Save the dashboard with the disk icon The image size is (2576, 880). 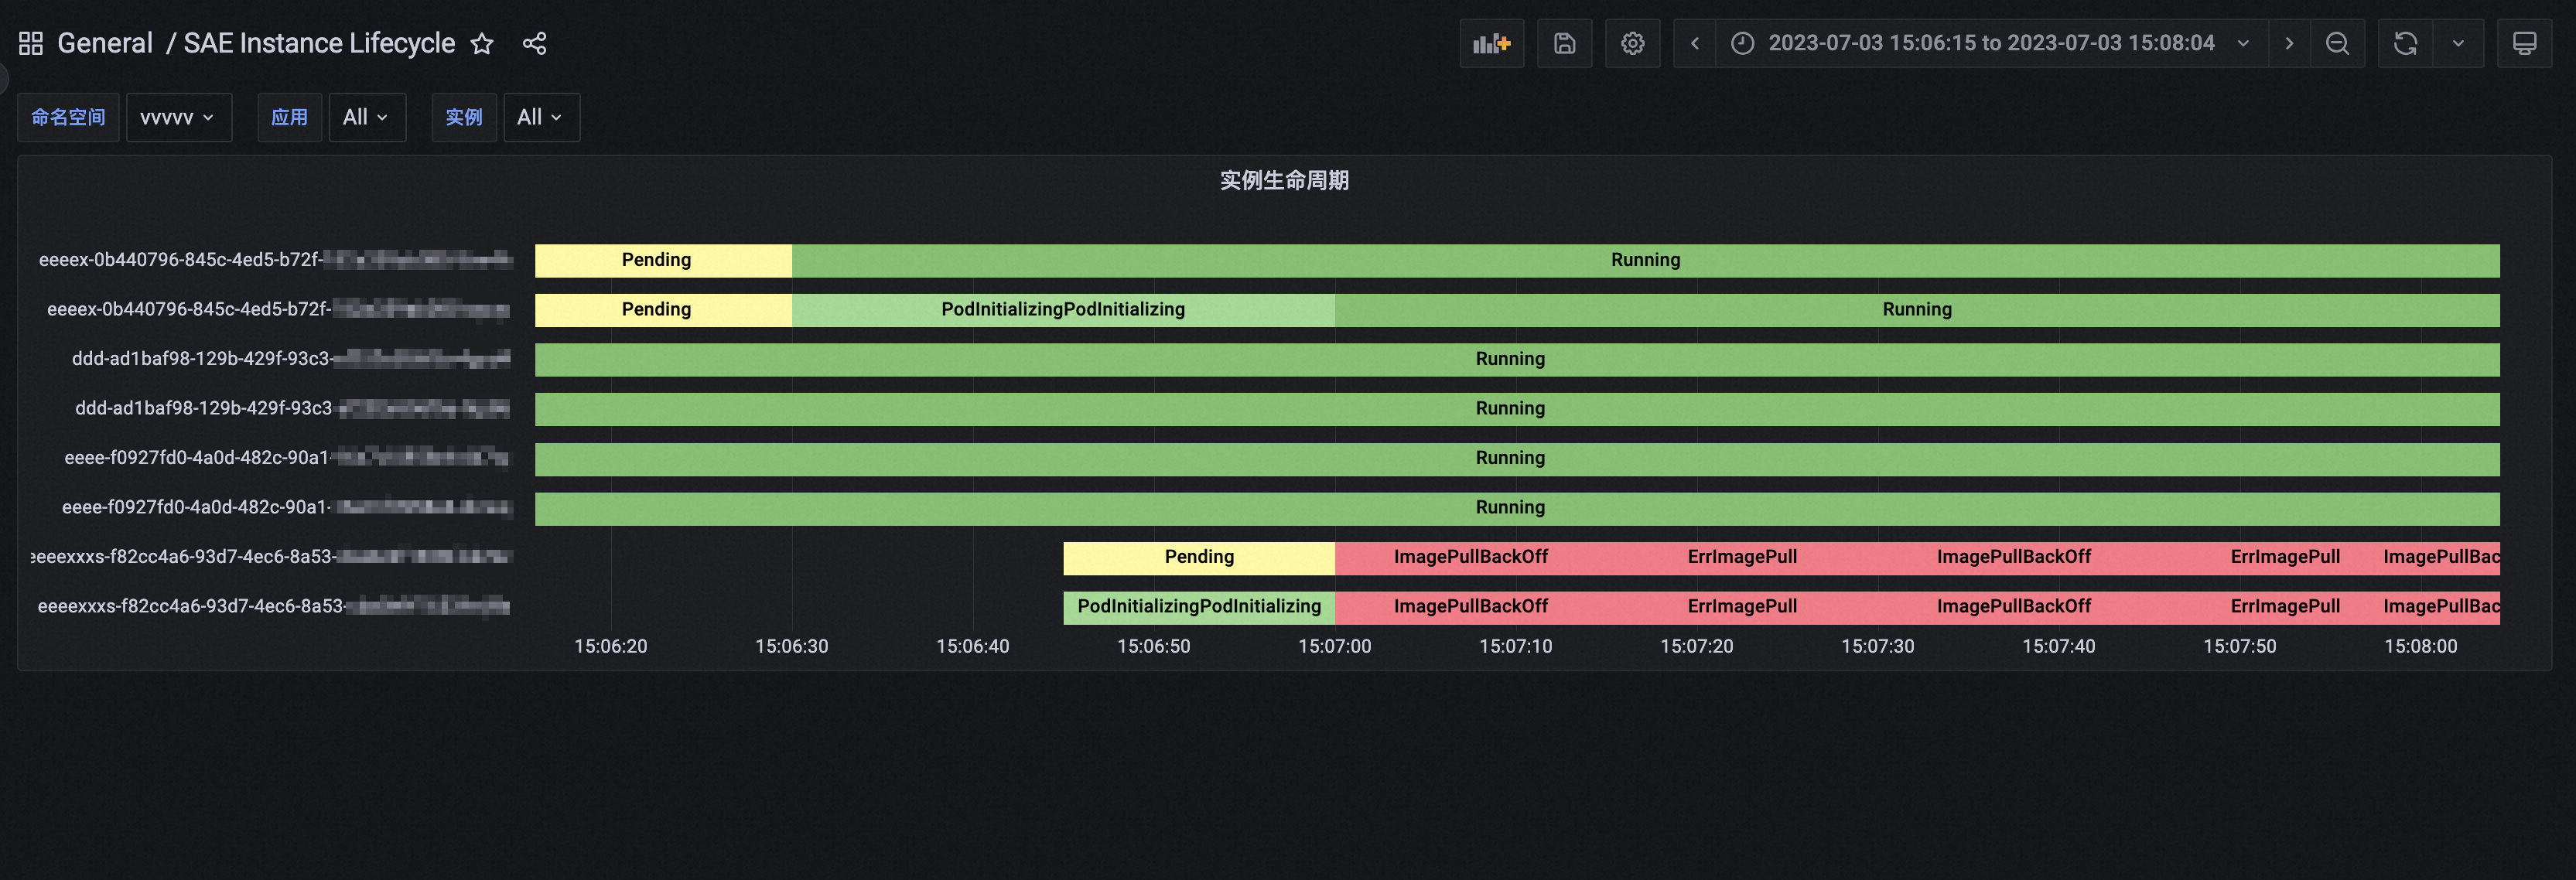point(1564,43)
